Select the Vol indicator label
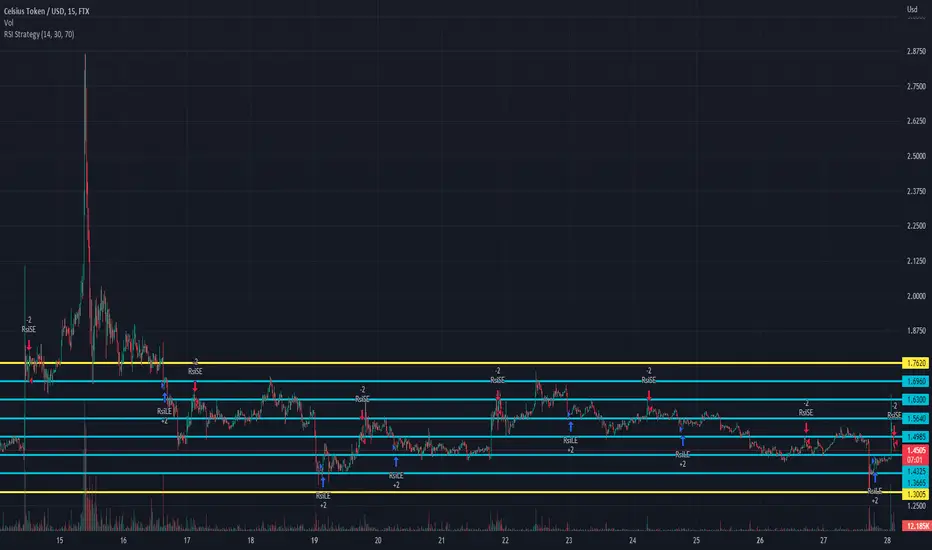This screenshot has height=550, width=932. point(8,23)
